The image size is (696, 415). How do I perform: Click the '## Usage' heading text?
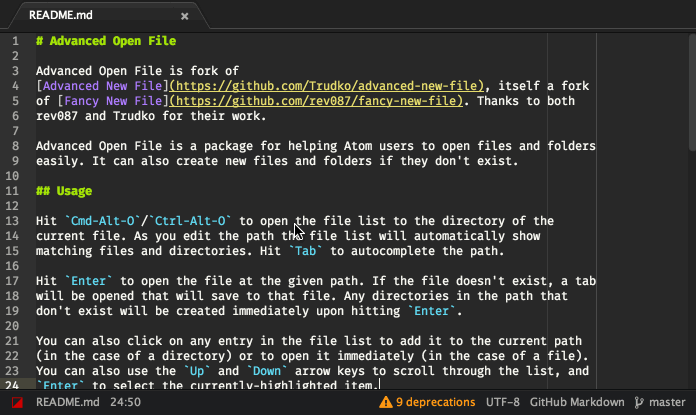point(64,191)
